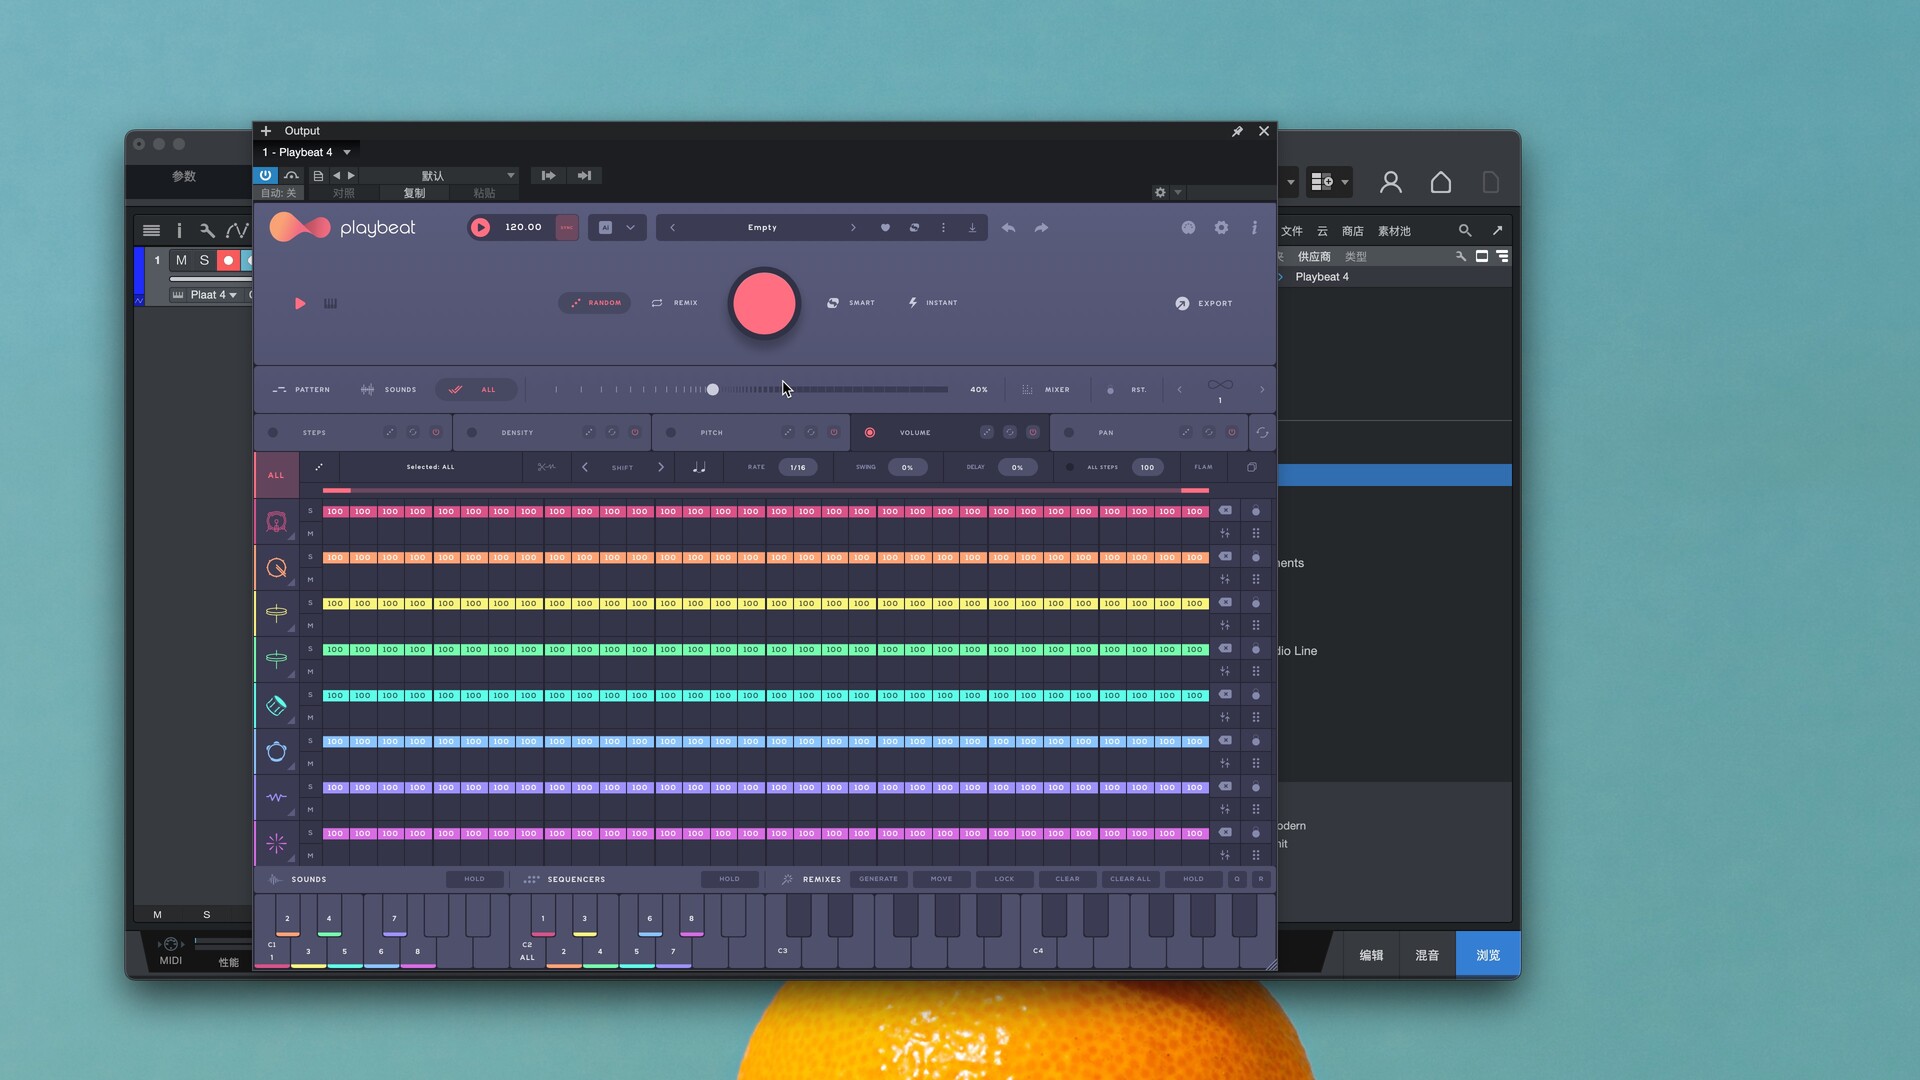This screenshot has width=1920, height=1080.
Task: Open the preset three-dot options menu
Action: [943, 228]
